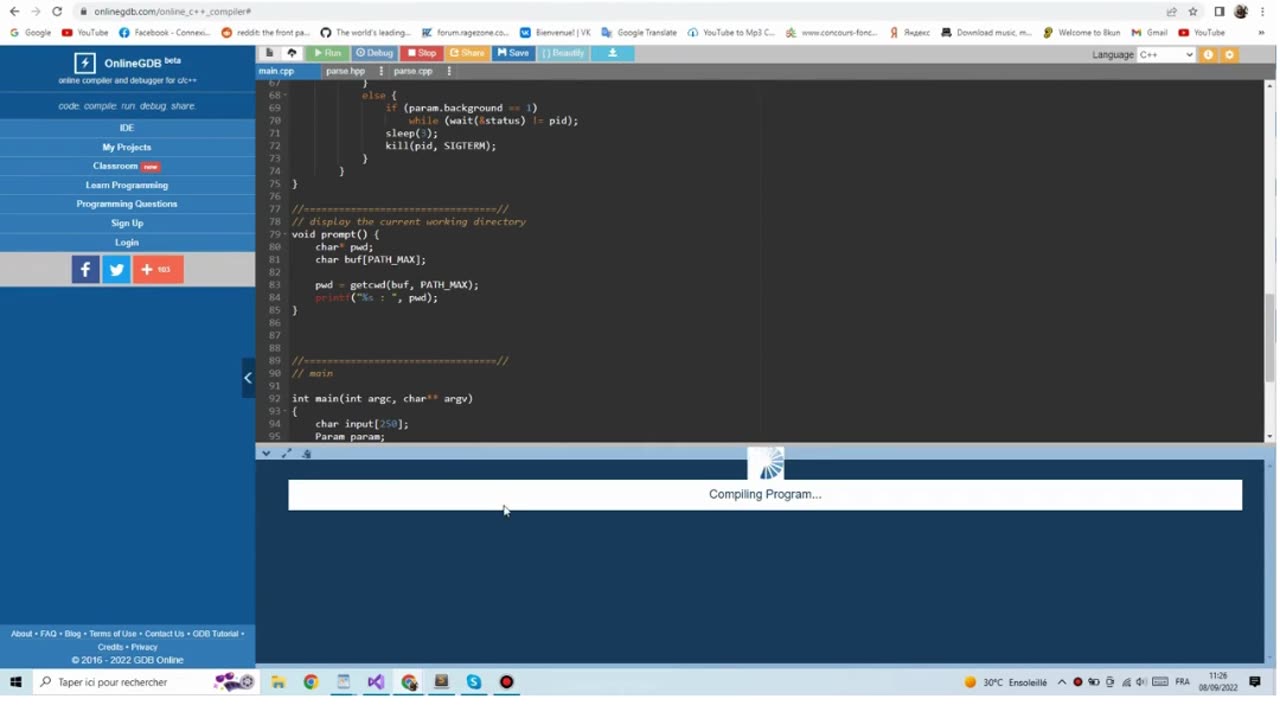The height and width of the screenshot is (720, 1280).
Task: Share on Twitter via the sidebar icon
Action: click(116, 269)
